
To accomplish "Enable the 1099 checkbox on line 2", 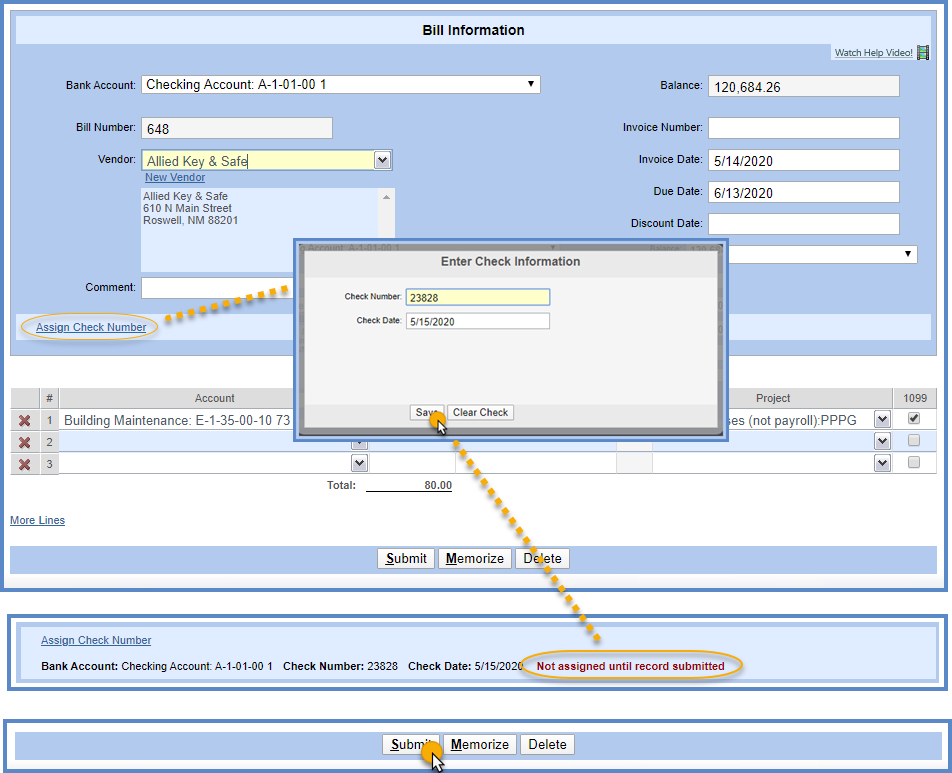I will (912, 441).
